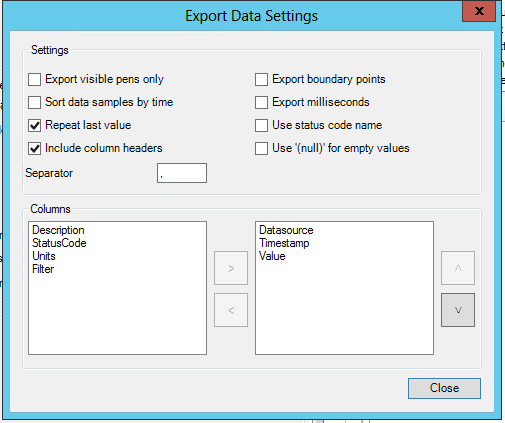505x423 pixels.
Task: Uncheck Repeat last value
Action: click(35, 126)
